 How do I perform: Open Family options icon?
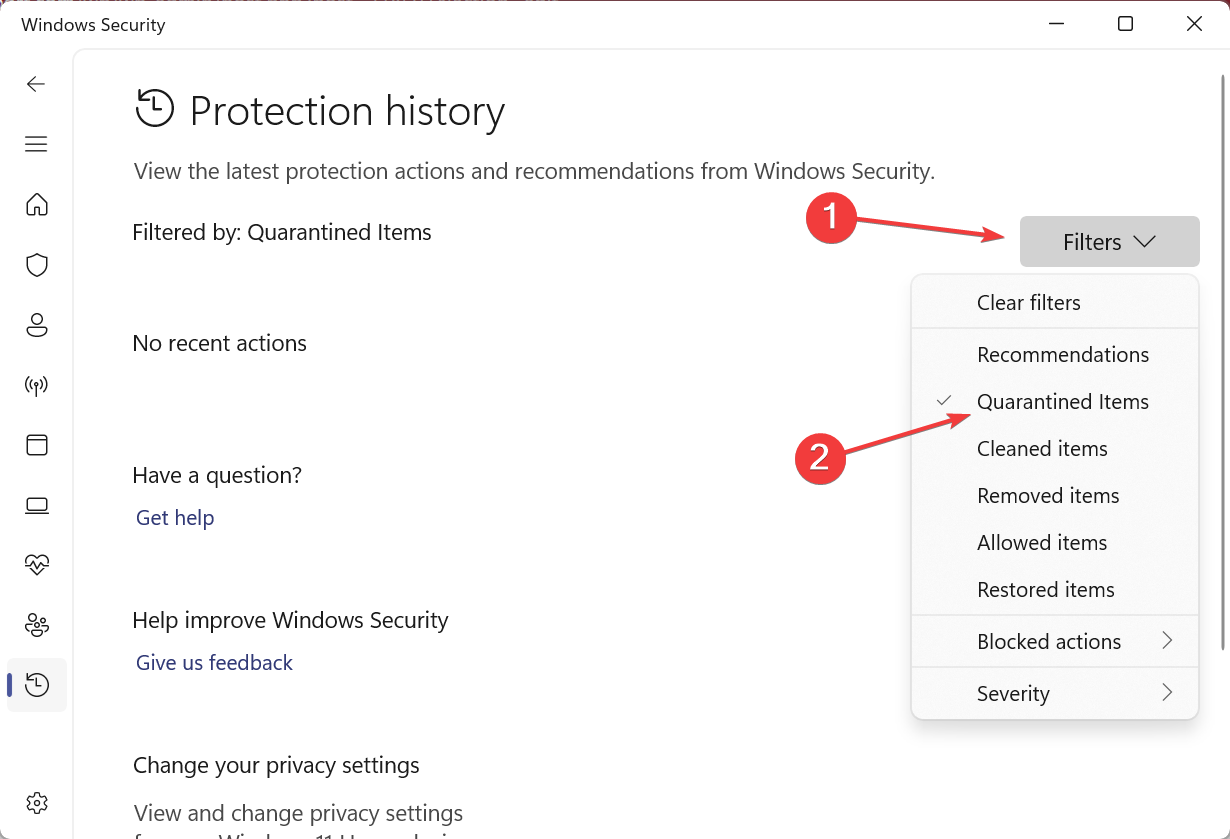[x=37, y=625]
